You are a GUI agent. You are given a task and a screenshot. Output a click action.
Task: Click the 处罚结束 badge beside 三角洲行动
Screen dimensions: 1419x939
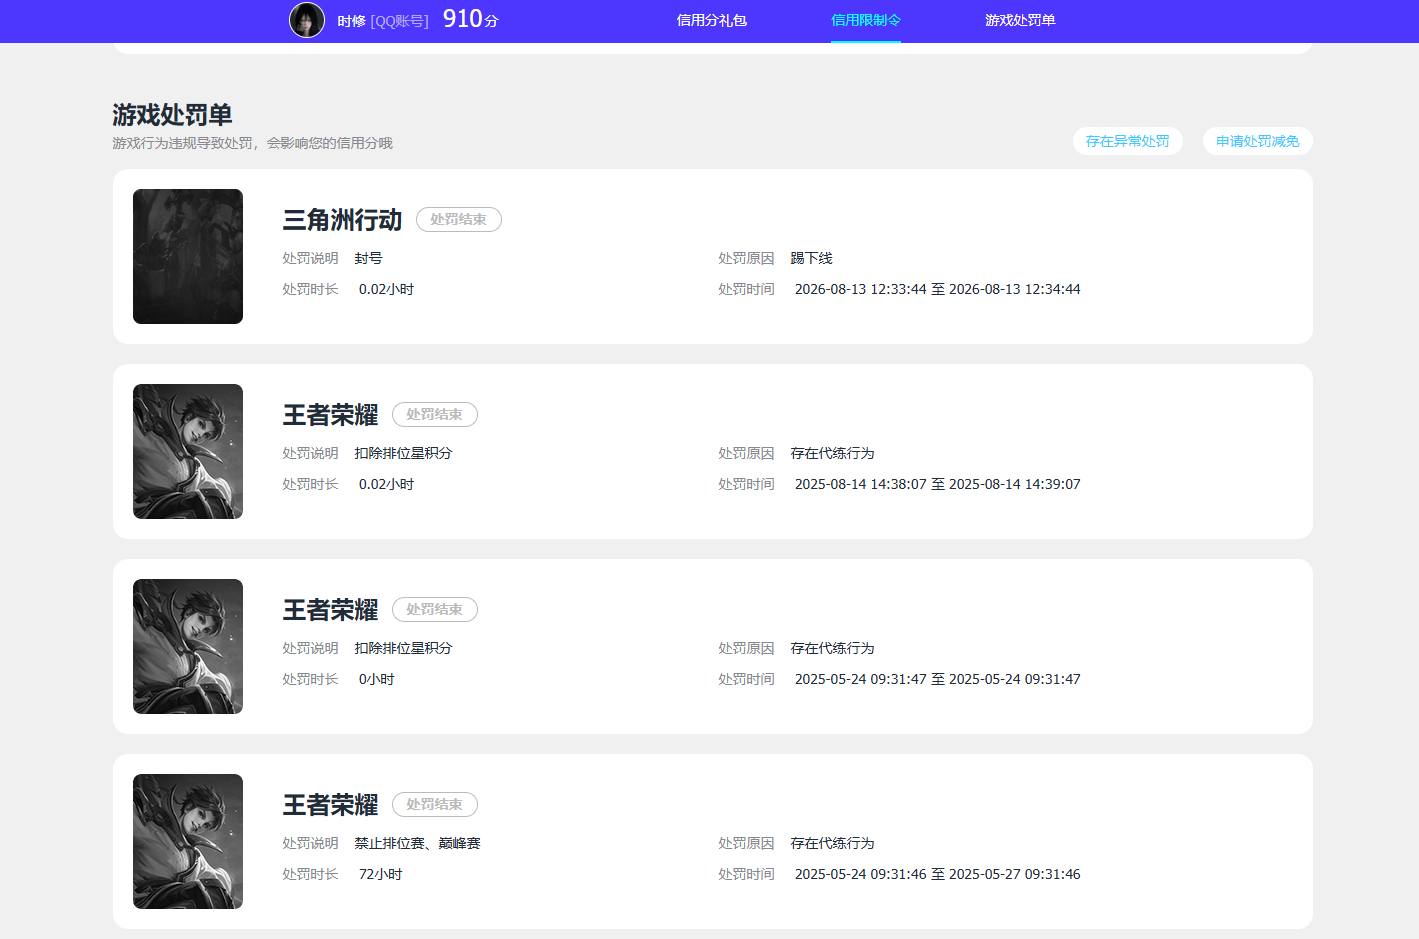click(x=459, y=219)
